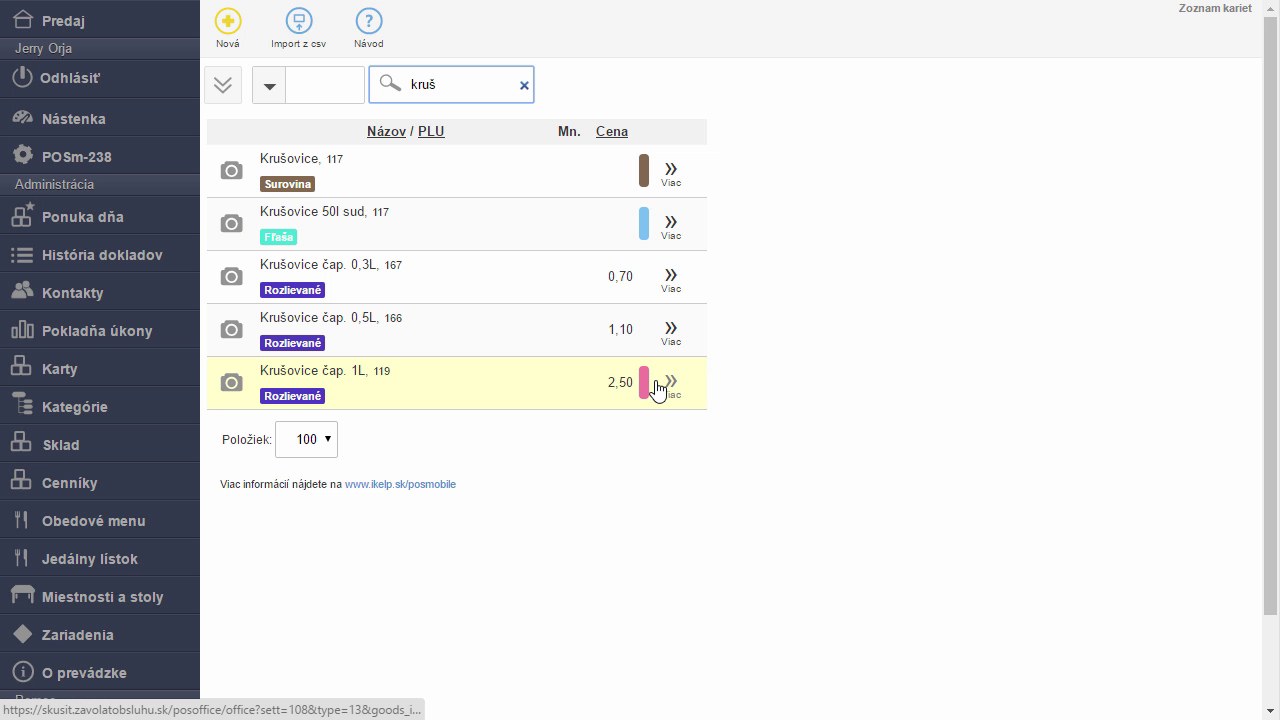The image size is (1280, 720).
Task: Click camera icon for Krušovice čap. 0,5L
Action: coord(231,330)
